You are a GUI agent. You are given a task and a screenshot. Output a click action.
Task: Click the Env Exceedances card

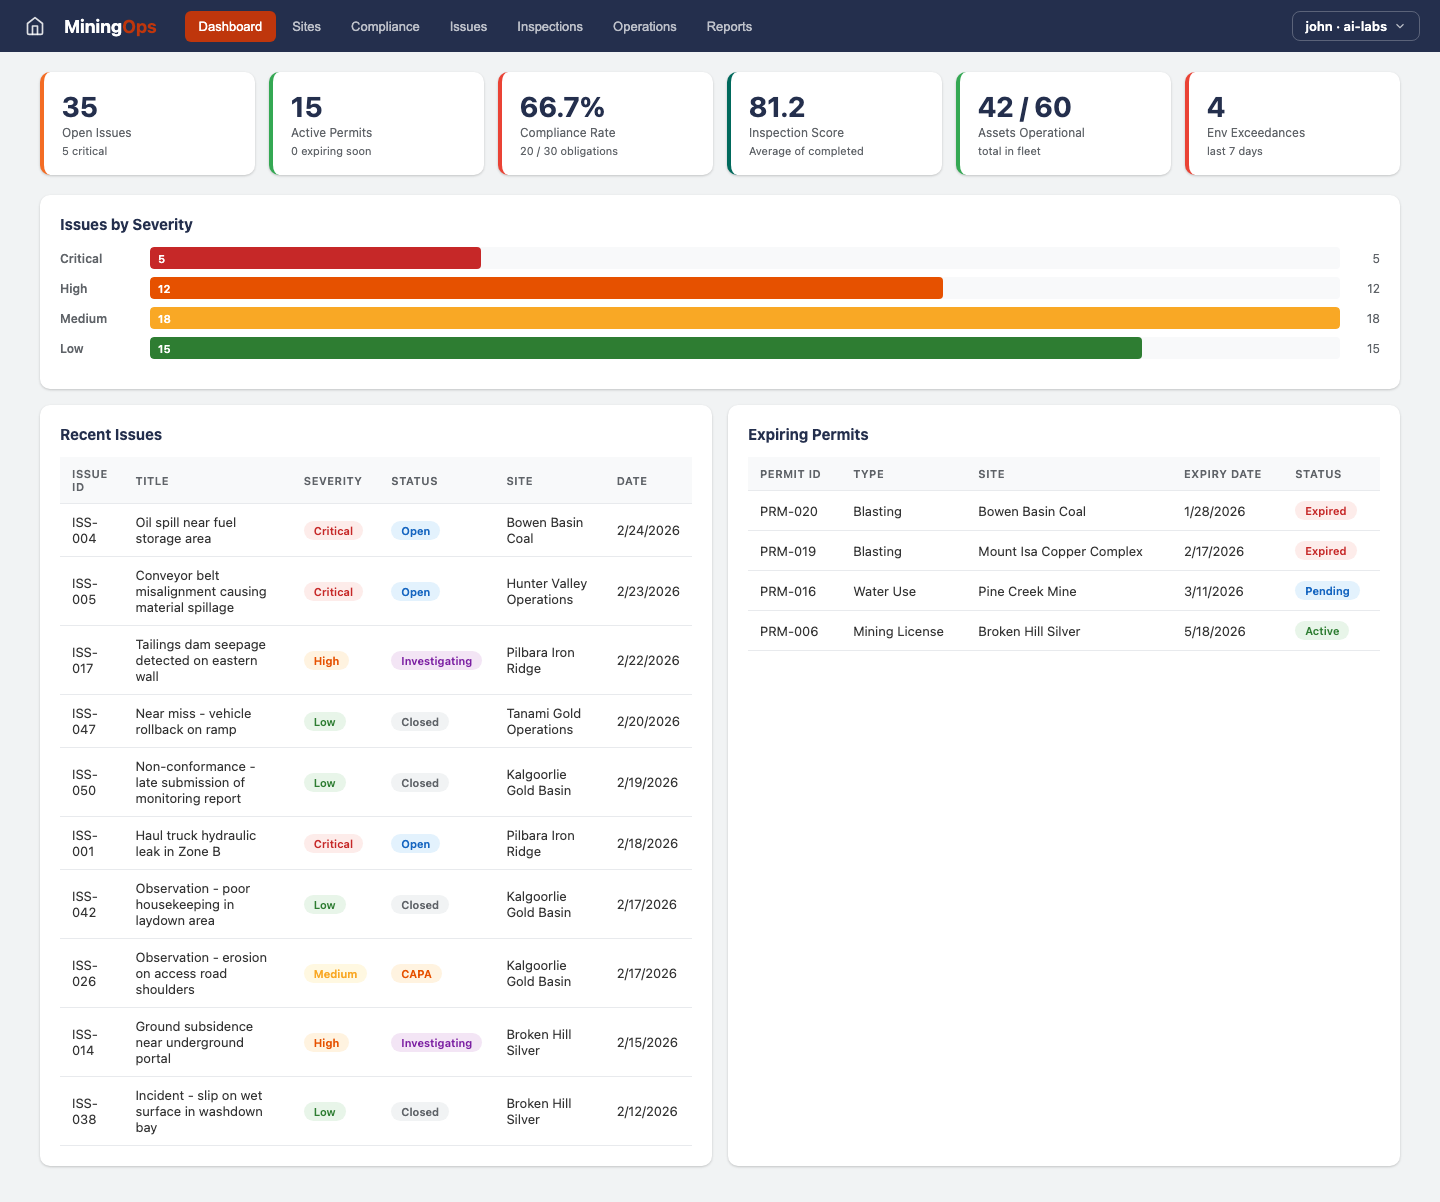(1292, 123)
